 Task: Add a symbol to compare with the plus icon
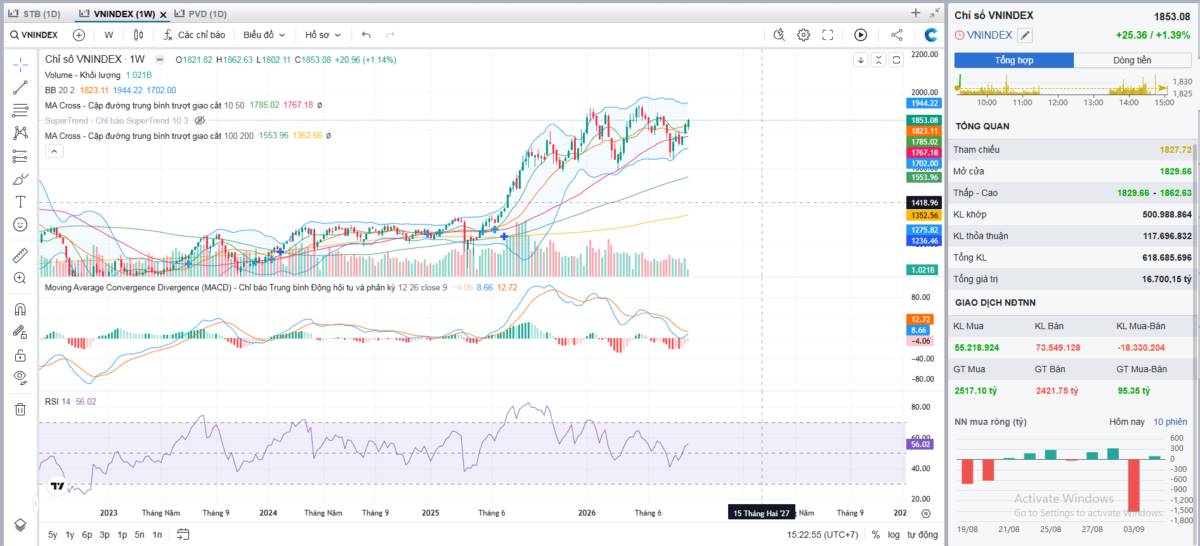click(x=79, y=34)
